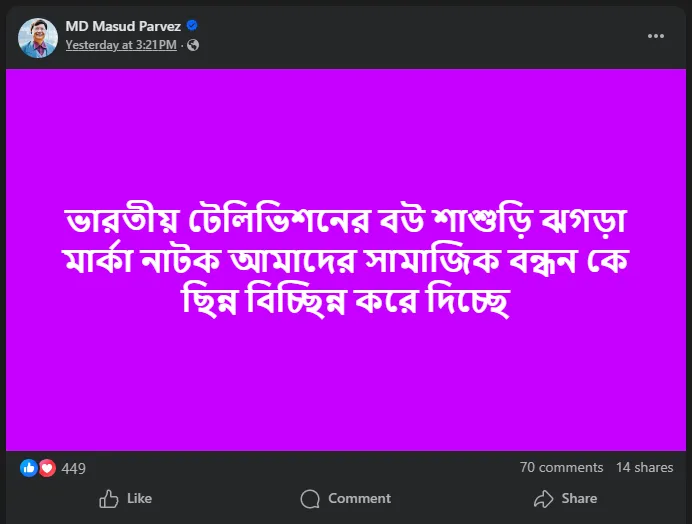This screenshot has width=692, height=524.
Task: Click the thumbs-up outline icon on Like
Action: pos(109,498)
